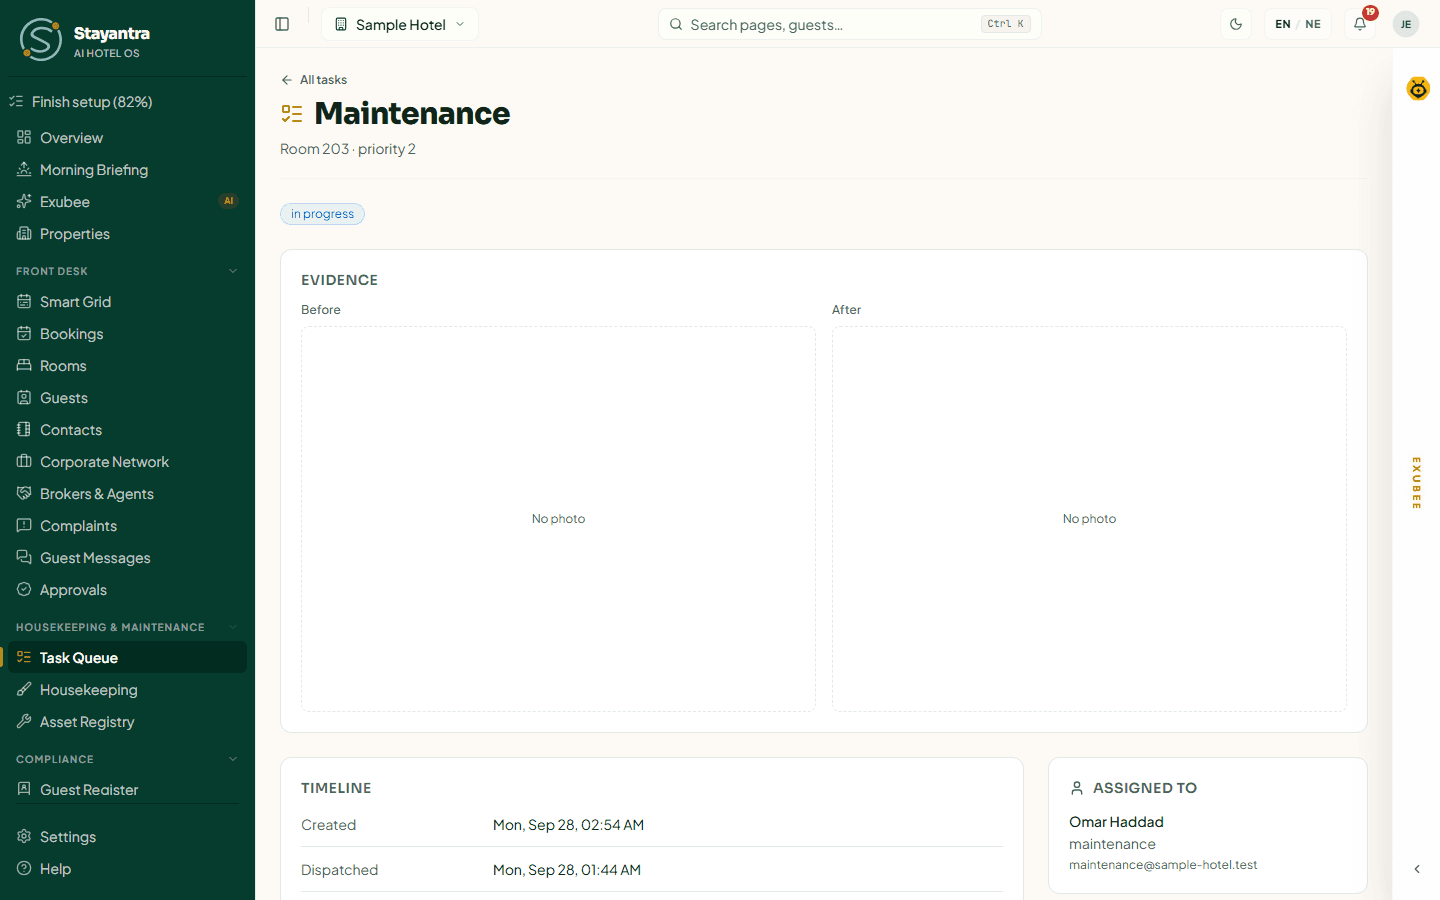Screen dimensions: 1440x900
Task: Toggle the sidebar panel icon
Action: 282,24
